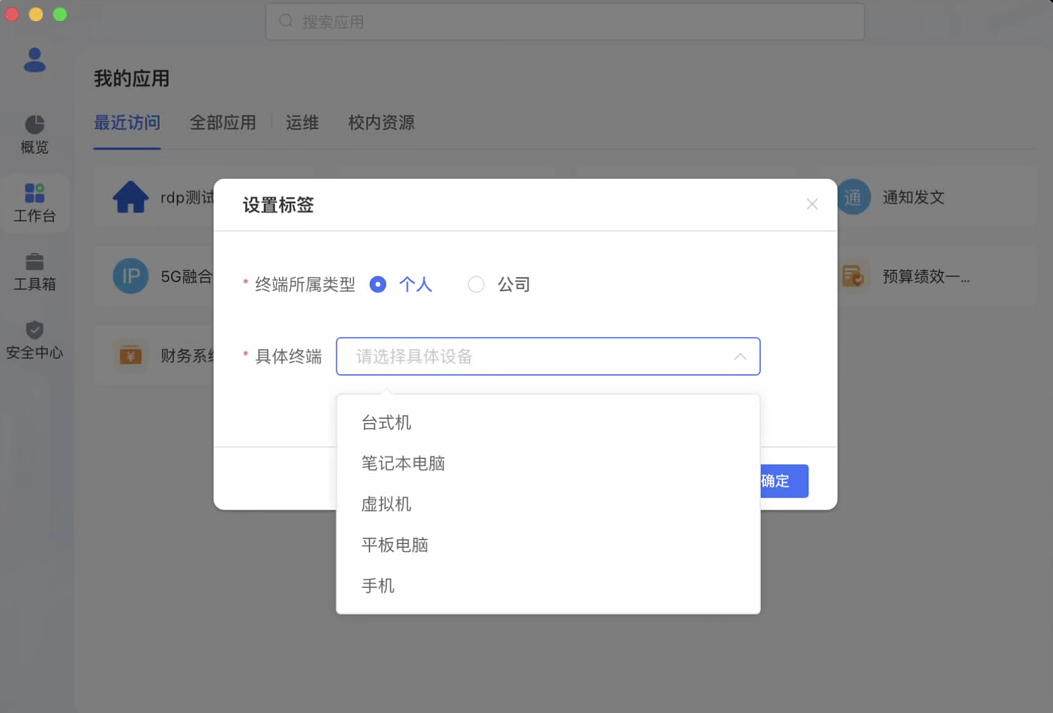Open the 工具箱 toolbox icon
The width and height of the screenshot is (1053, 713).
[x=34, y=261]
